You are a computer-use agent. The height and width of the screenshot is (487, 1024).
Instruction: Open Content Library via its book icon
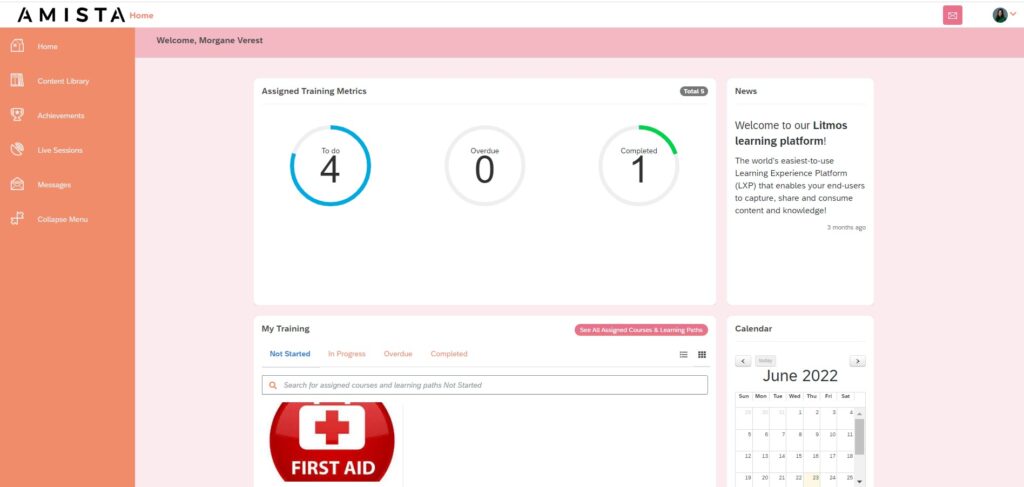click(17, 80)
